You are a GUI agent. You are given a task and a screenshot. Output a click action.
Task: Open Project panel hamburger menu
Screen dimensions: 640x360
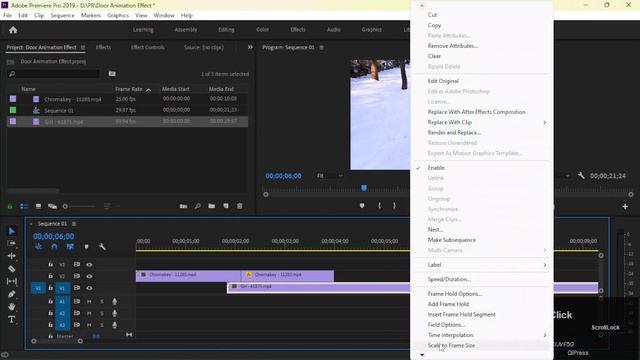83,47
